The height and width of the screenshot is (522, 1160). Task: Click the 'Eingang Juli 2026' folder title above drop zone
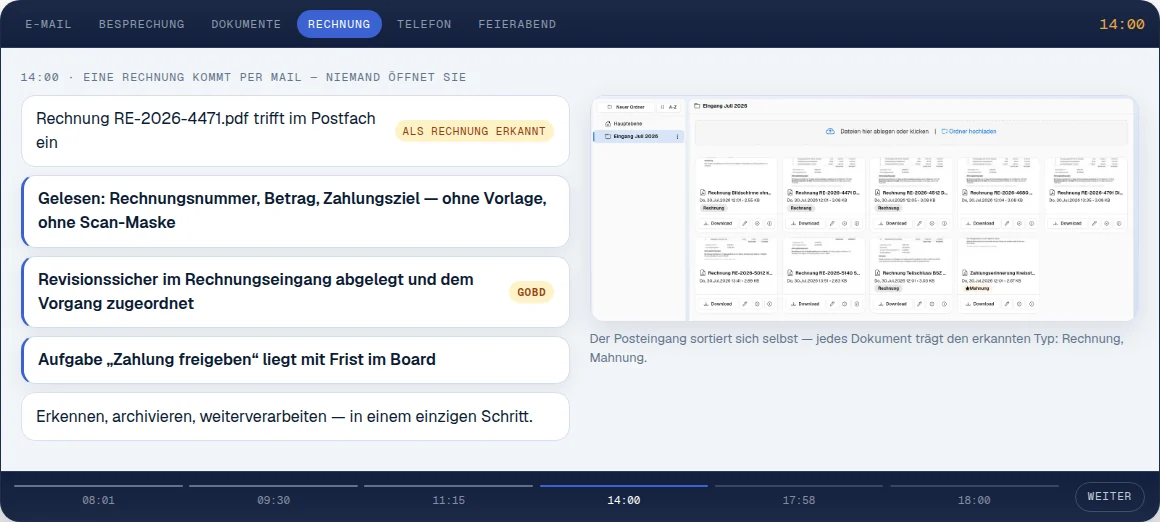(721, 106)
